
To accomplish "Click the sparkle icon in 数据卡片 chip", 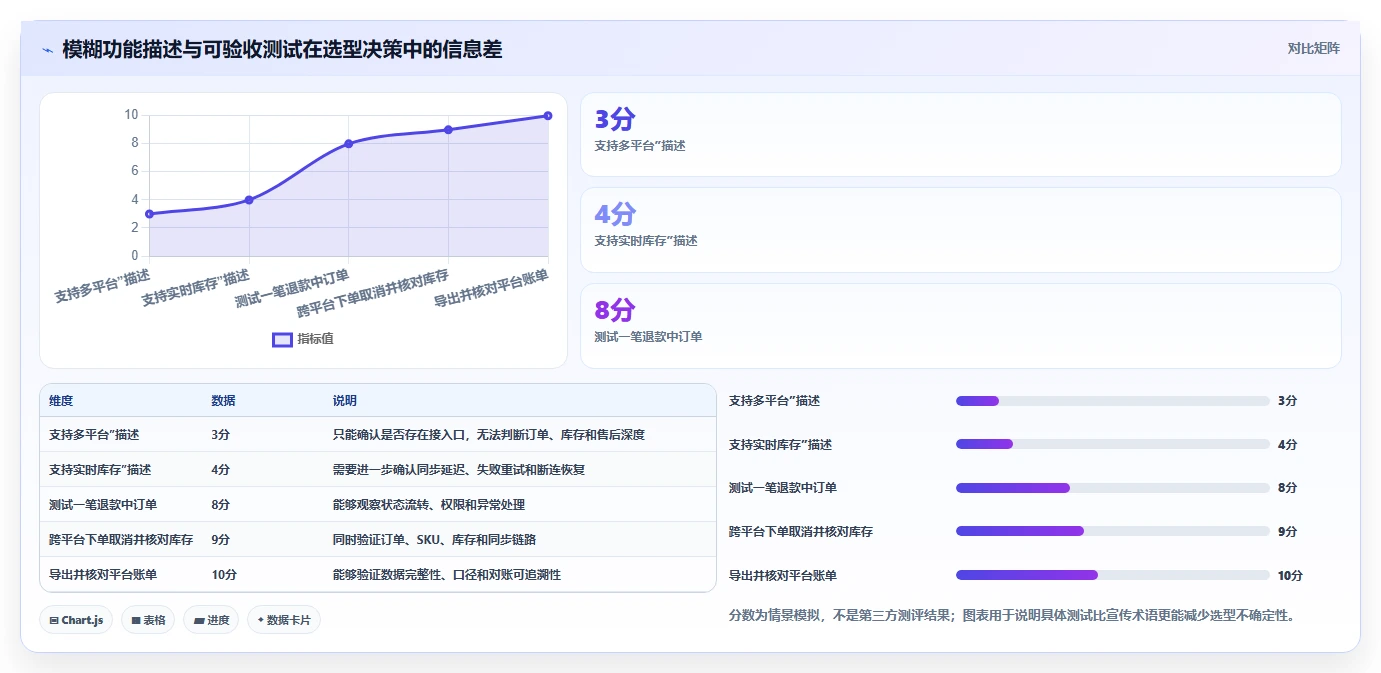I will 261,620.
